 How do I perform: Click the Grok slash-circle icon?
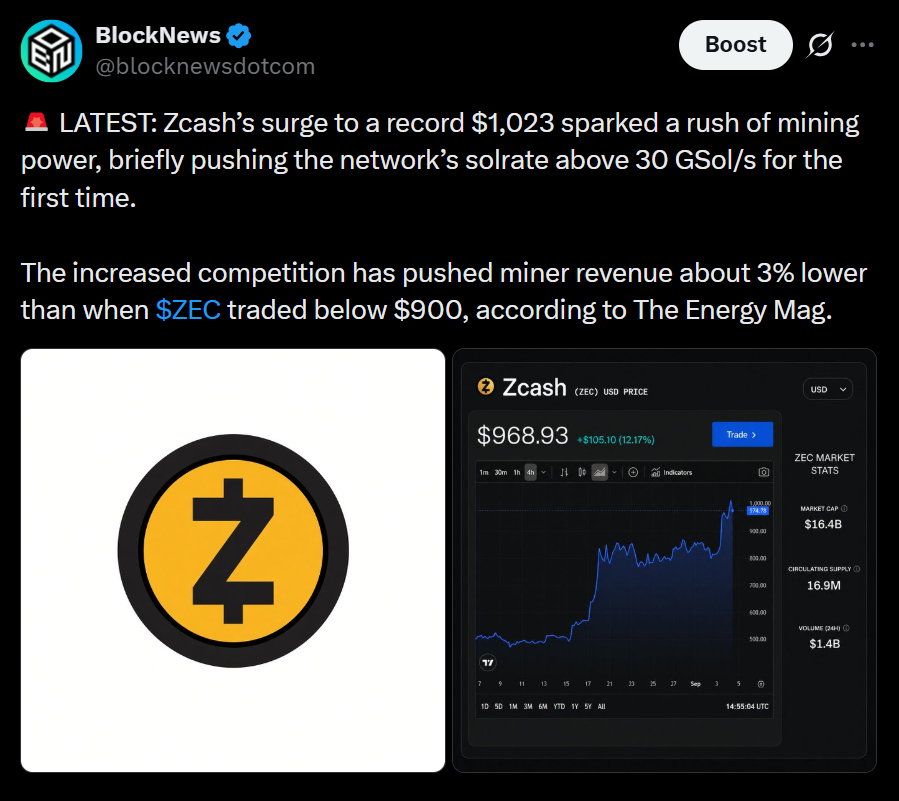[820, 45]
